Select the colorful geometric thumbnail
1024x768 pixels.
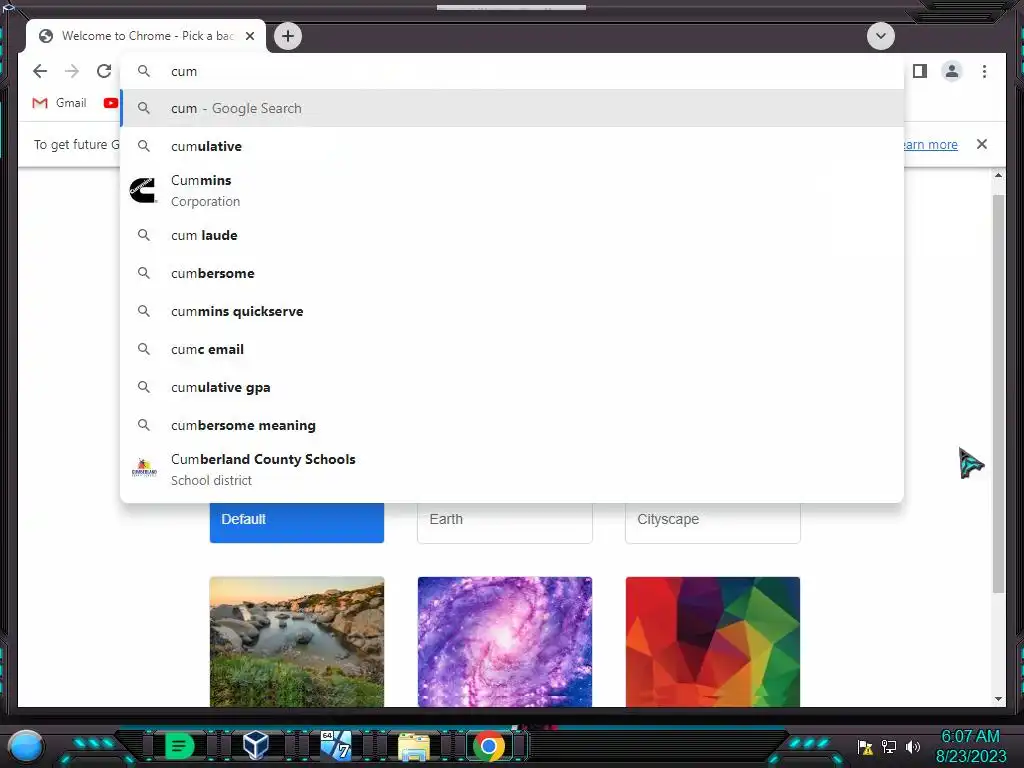(x=712, y=641)
